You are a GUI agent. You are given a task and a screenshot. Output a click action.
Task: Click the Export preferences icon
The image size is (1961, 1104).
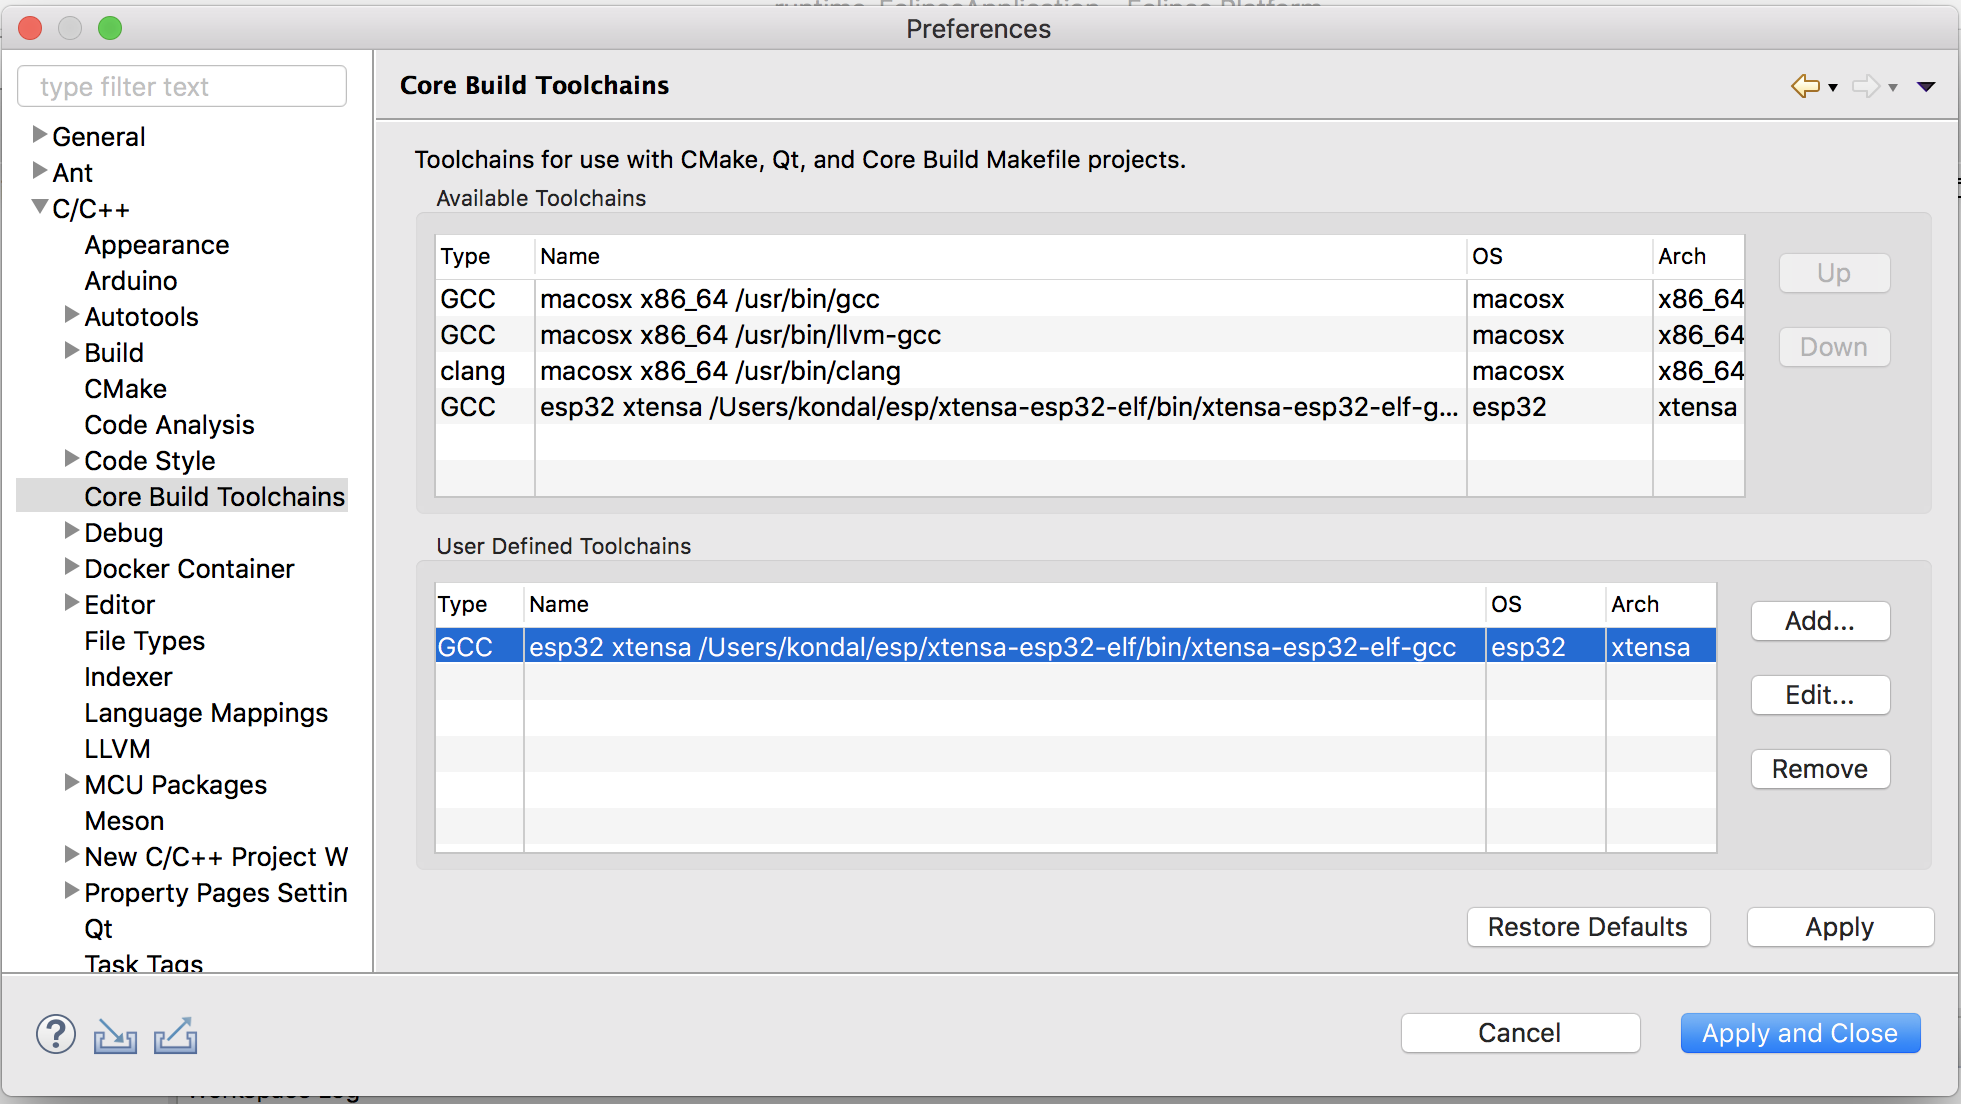coord(175,1035)
